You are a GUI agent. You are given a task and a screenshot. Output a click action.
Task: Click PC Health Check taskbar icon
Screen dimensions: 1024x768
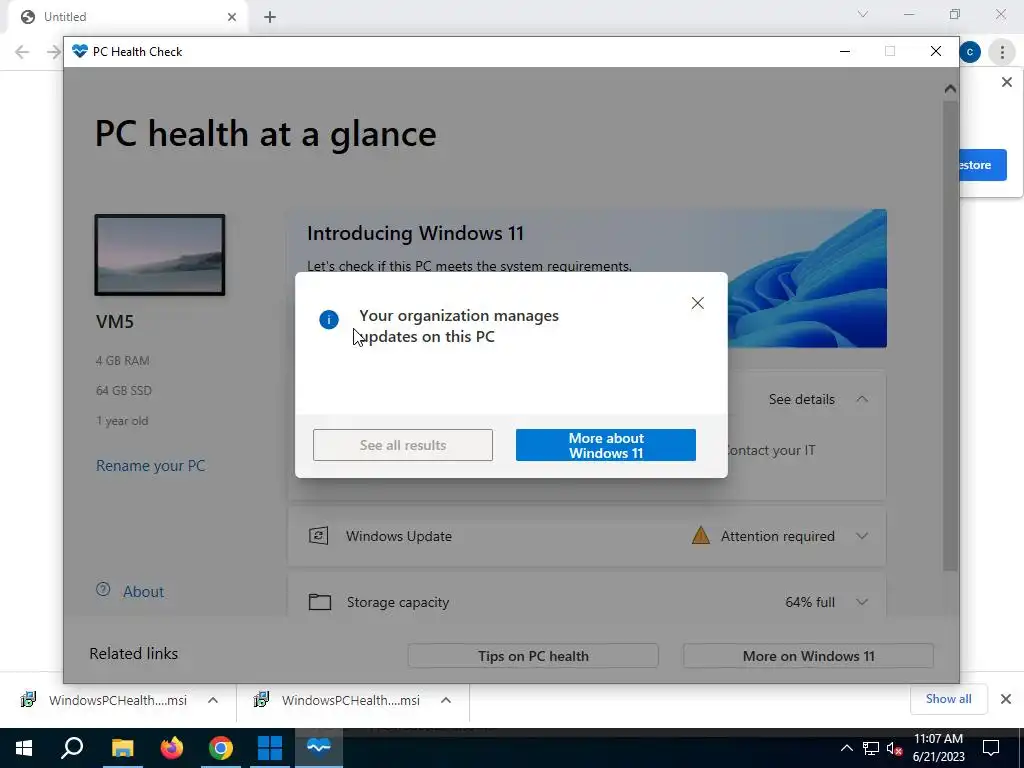(x=319, y=748)
